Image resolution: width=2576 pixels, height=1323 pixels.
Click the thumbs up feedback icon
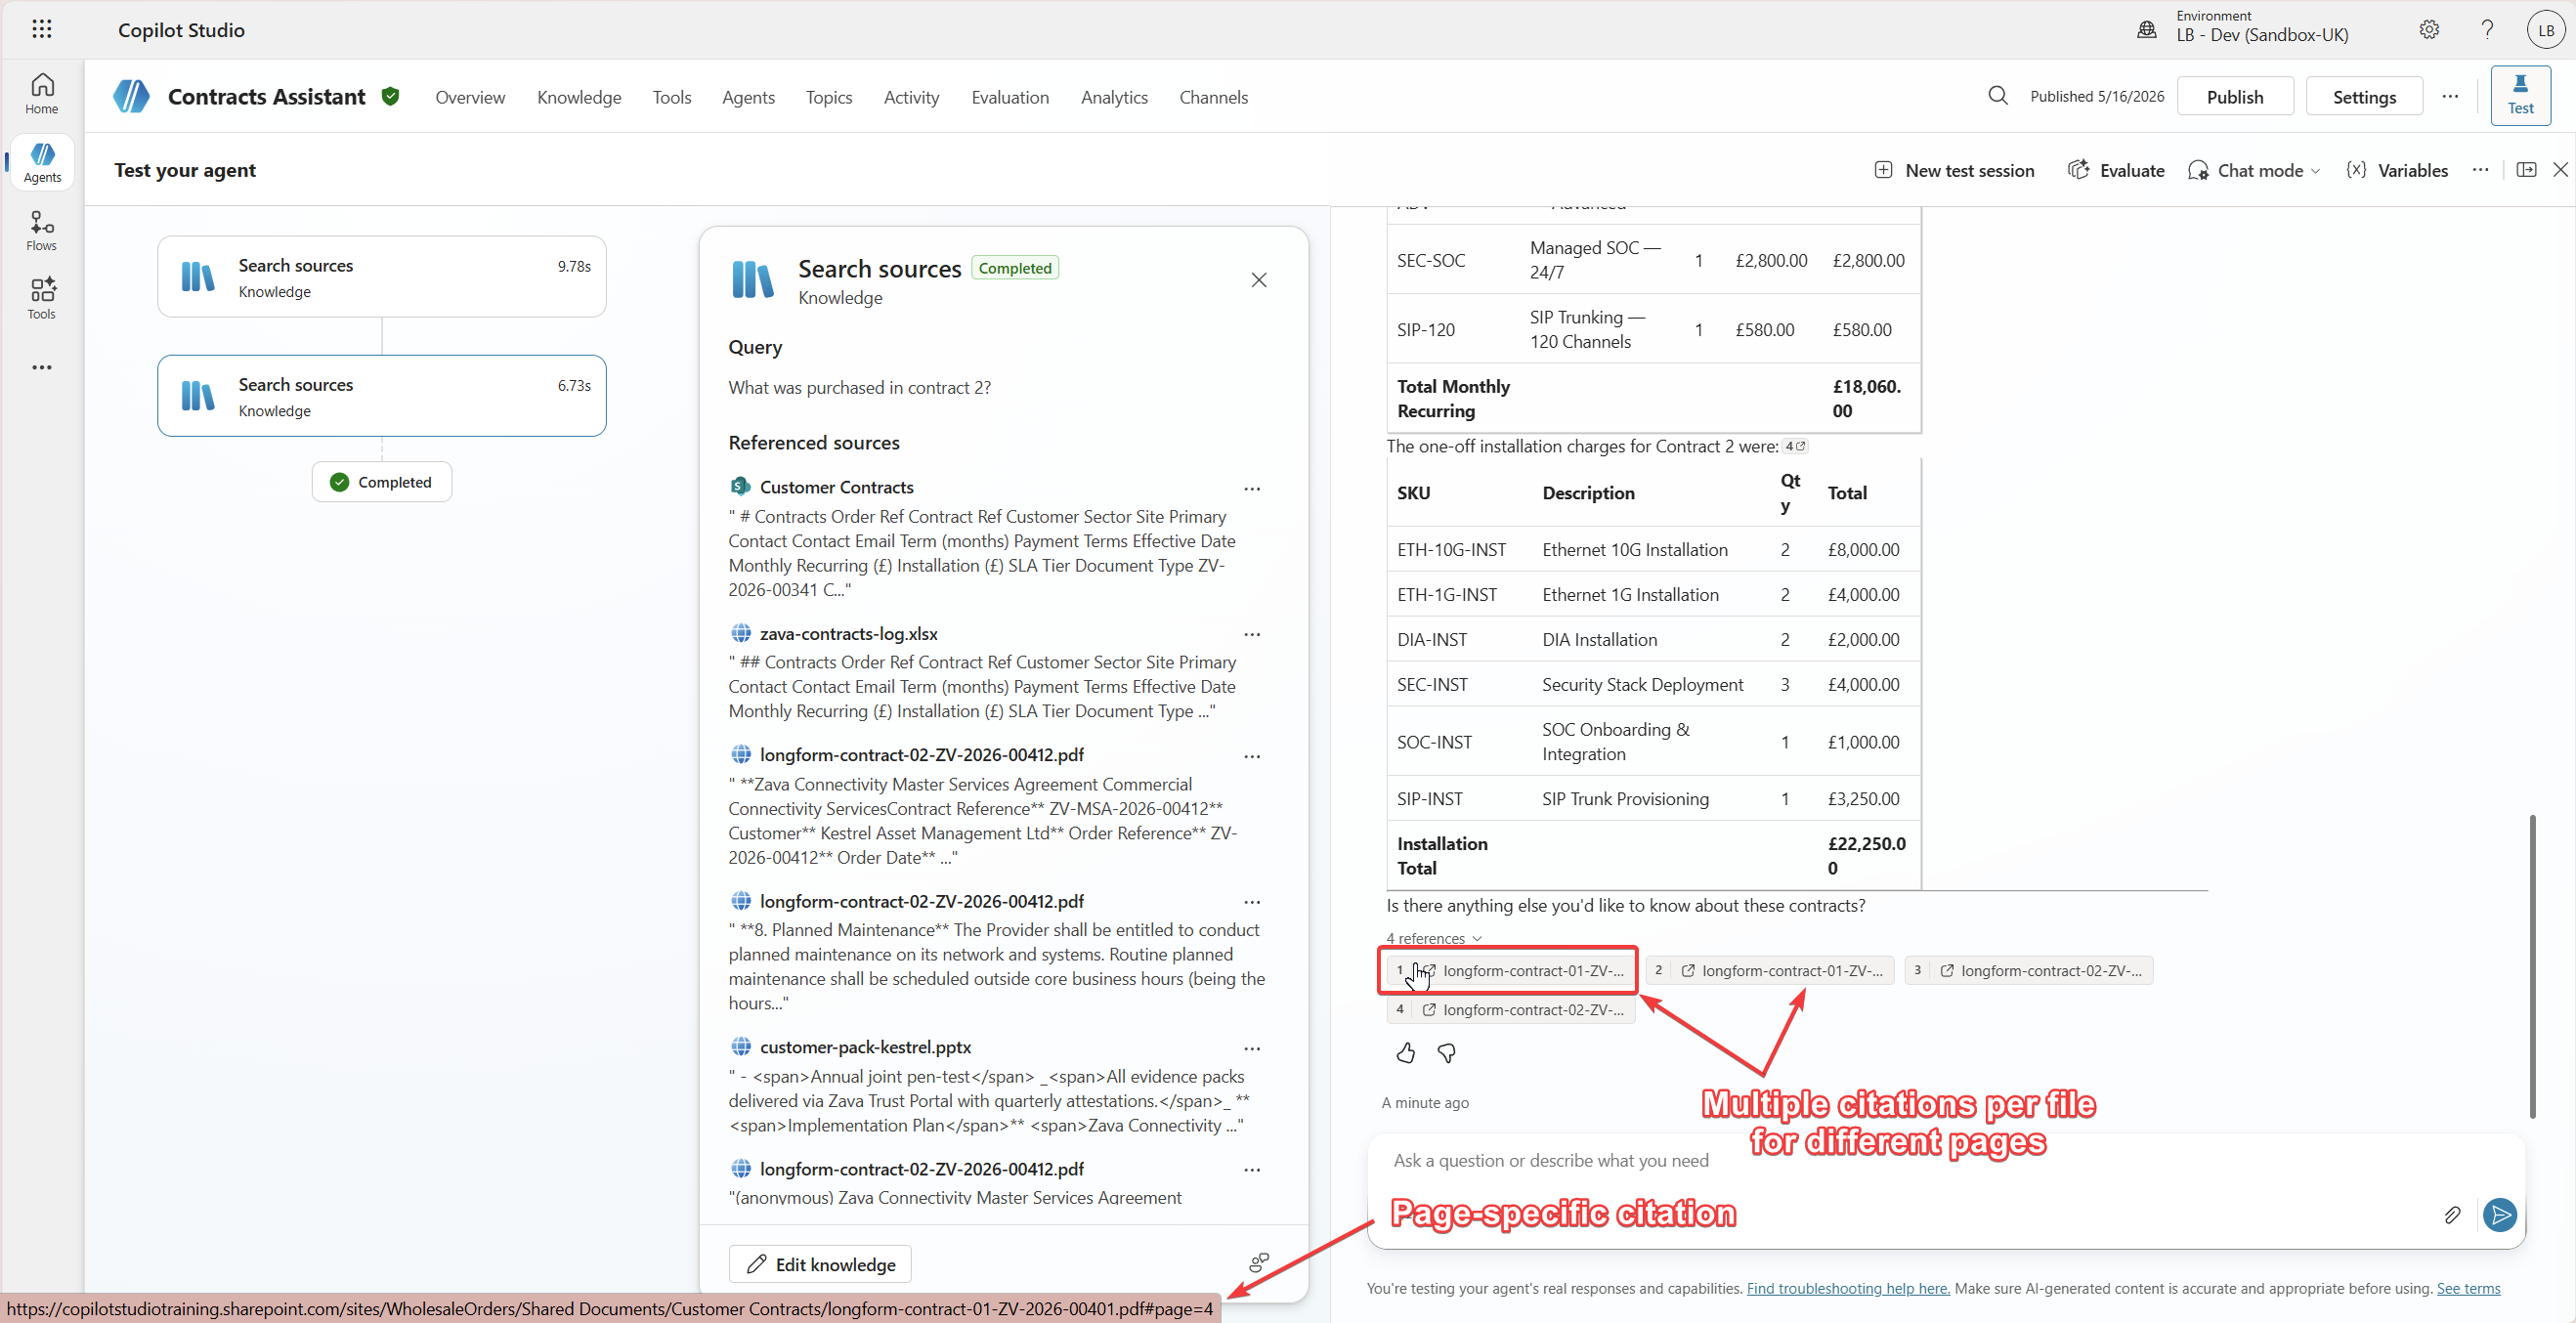click(1405, 1052)
